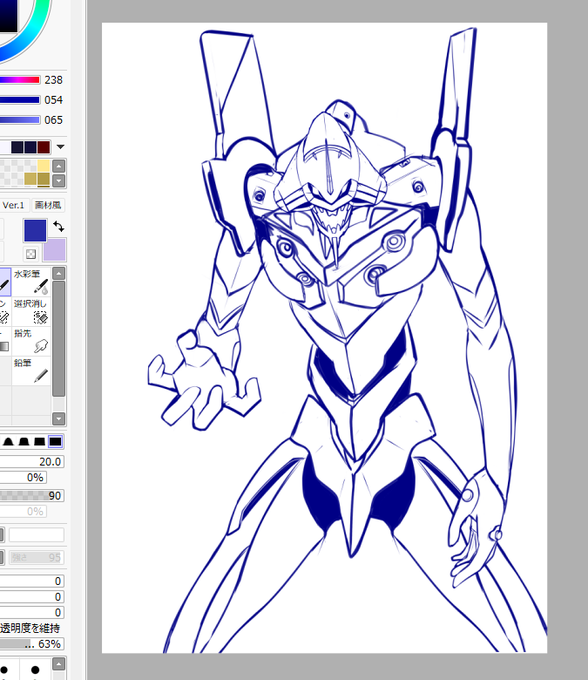Adjust the luminosity slider showing 065
This screenshot has width=588, height=680.
click(20, 120)
